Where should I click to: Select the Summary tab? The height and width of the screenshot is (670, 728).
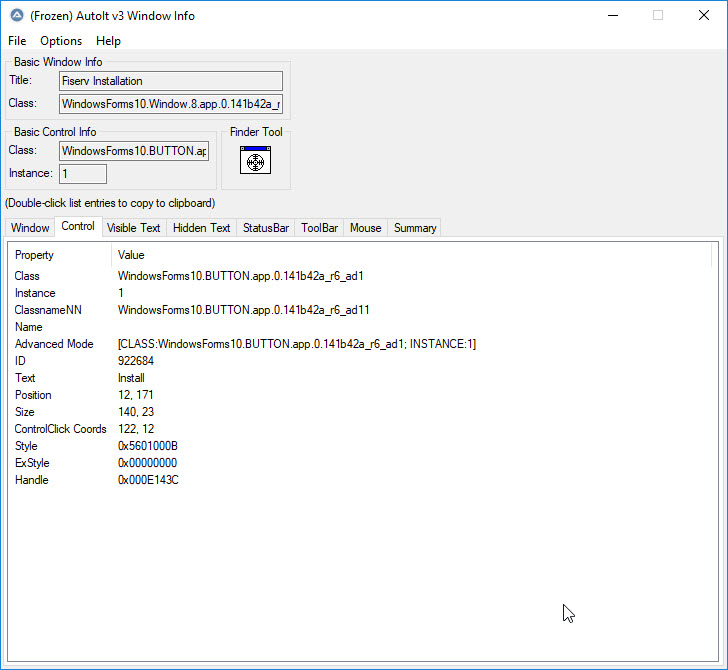point(414,228)
